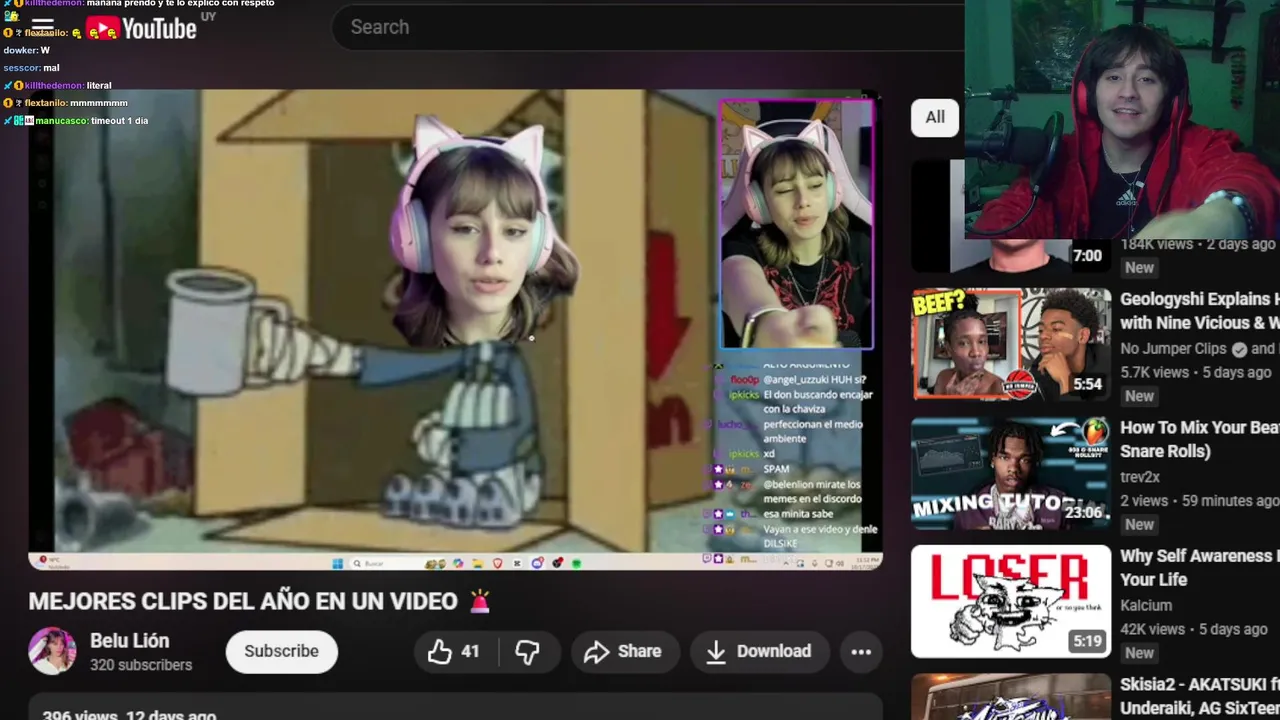Click the New badge under Kalcium video
The width and height of the screenshot is (1280, 720).
coord(1139,653)
